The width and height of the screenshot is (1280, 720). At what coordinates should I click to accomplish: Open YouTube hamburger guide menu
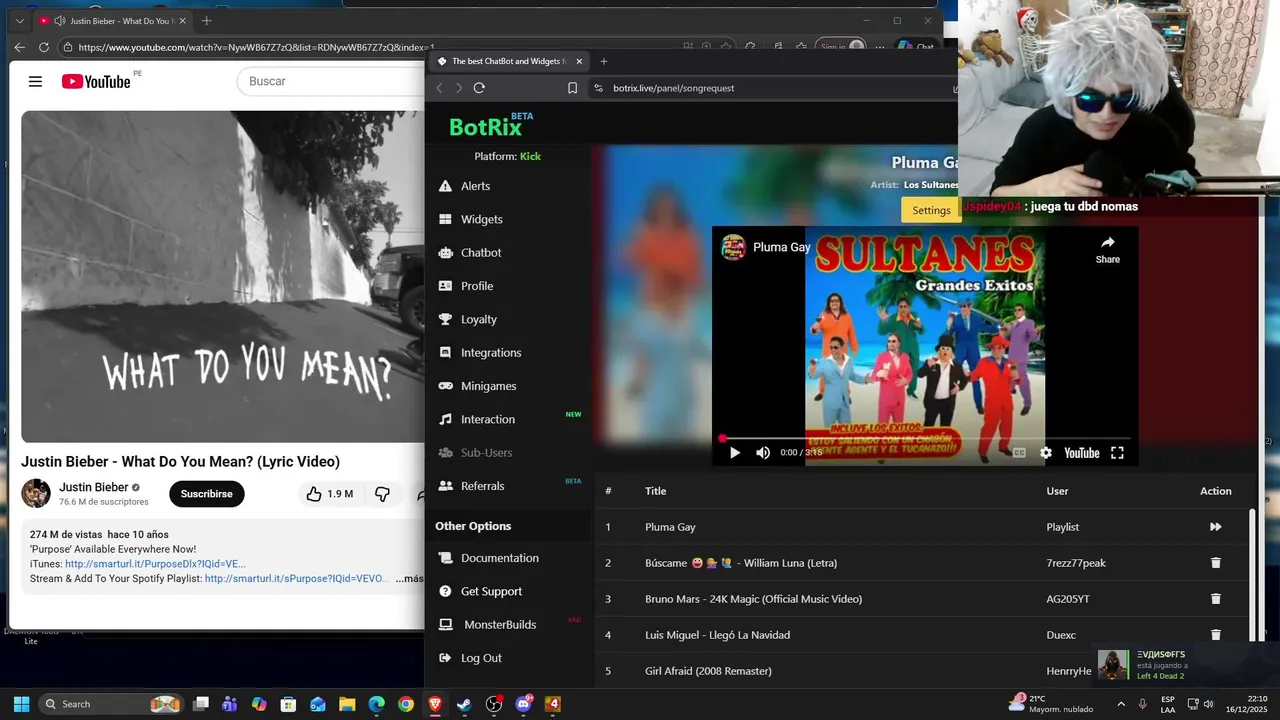click(x=35, y=81)
